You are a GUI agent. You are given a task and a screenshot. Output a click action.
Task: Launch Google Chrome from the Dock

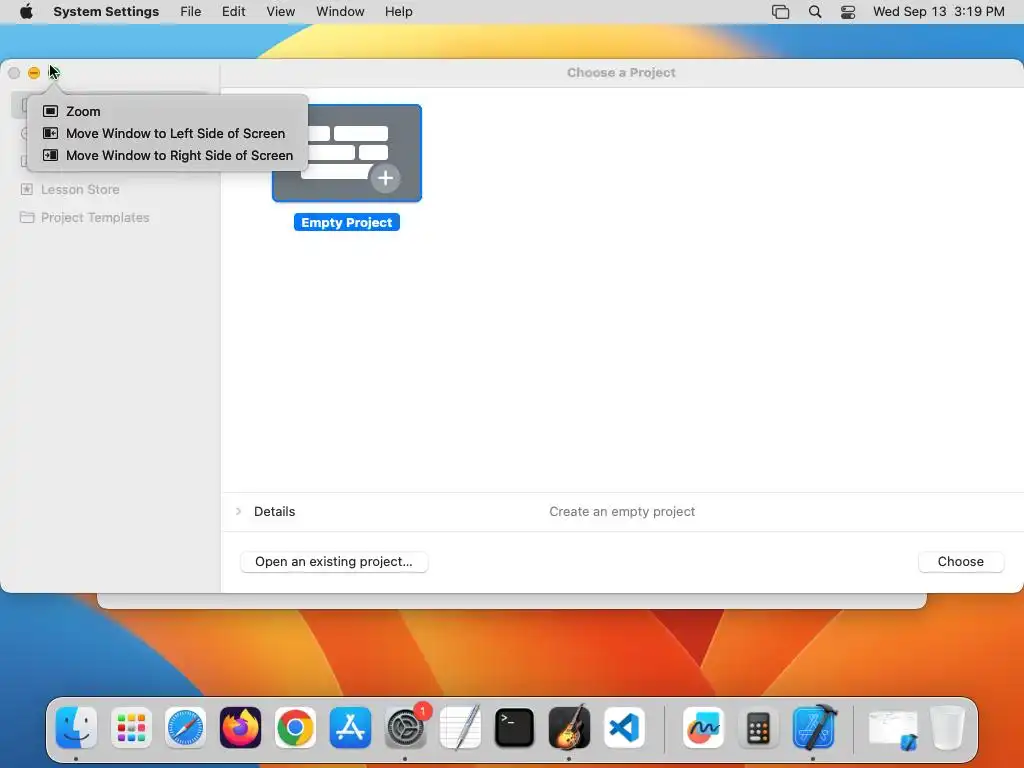pyautogui.click(x=295, y=728)
